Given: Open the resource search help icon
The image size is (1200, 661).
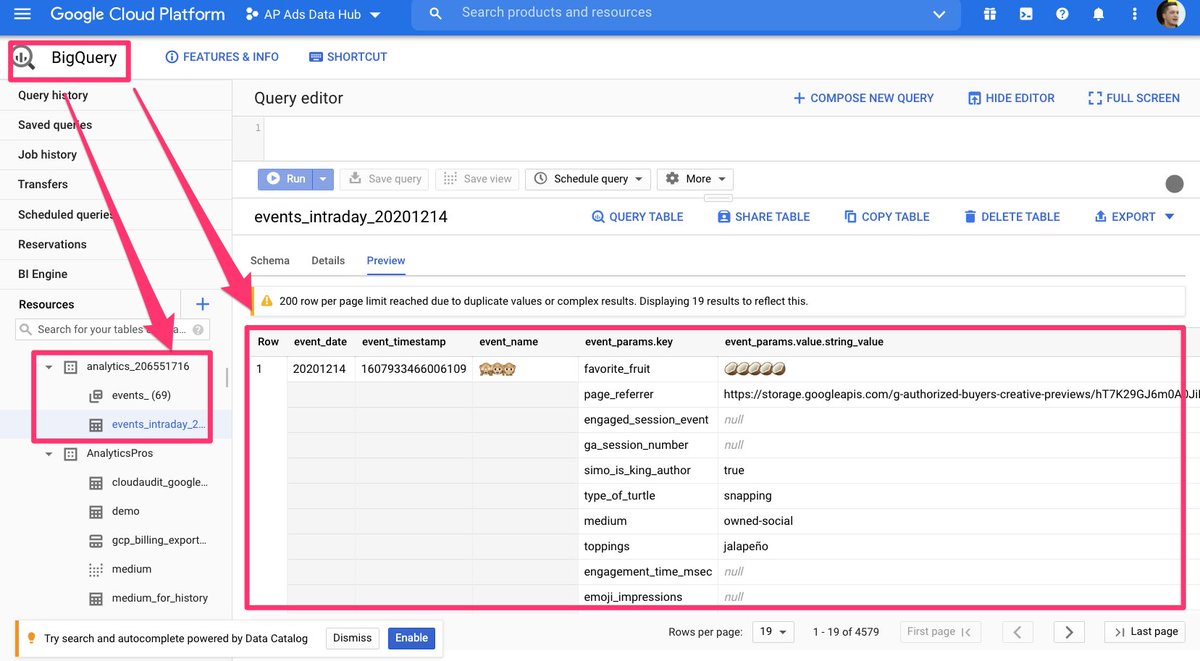Looking at the screenshot, I should [199, 329].
